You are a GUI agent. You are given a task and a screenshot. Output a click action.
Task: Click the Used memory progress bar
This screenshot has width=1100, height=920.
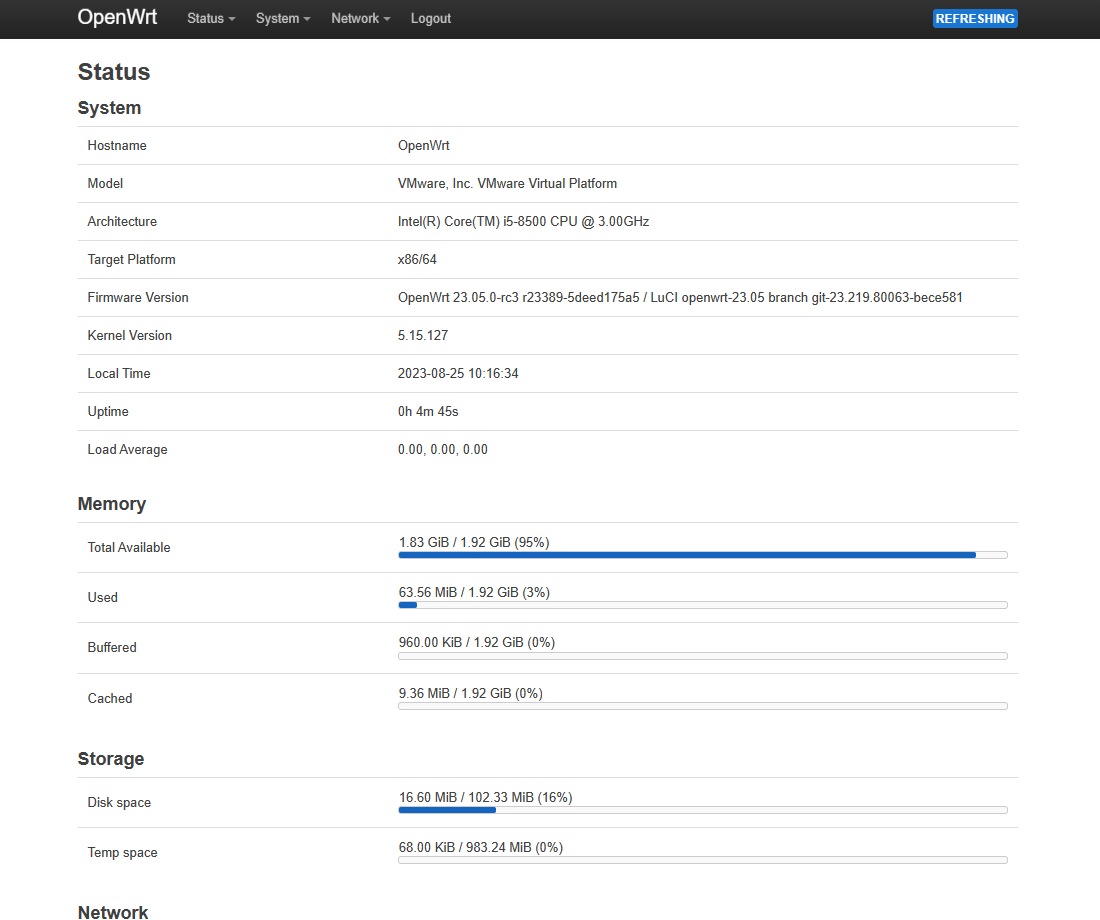tap(702, 605)
